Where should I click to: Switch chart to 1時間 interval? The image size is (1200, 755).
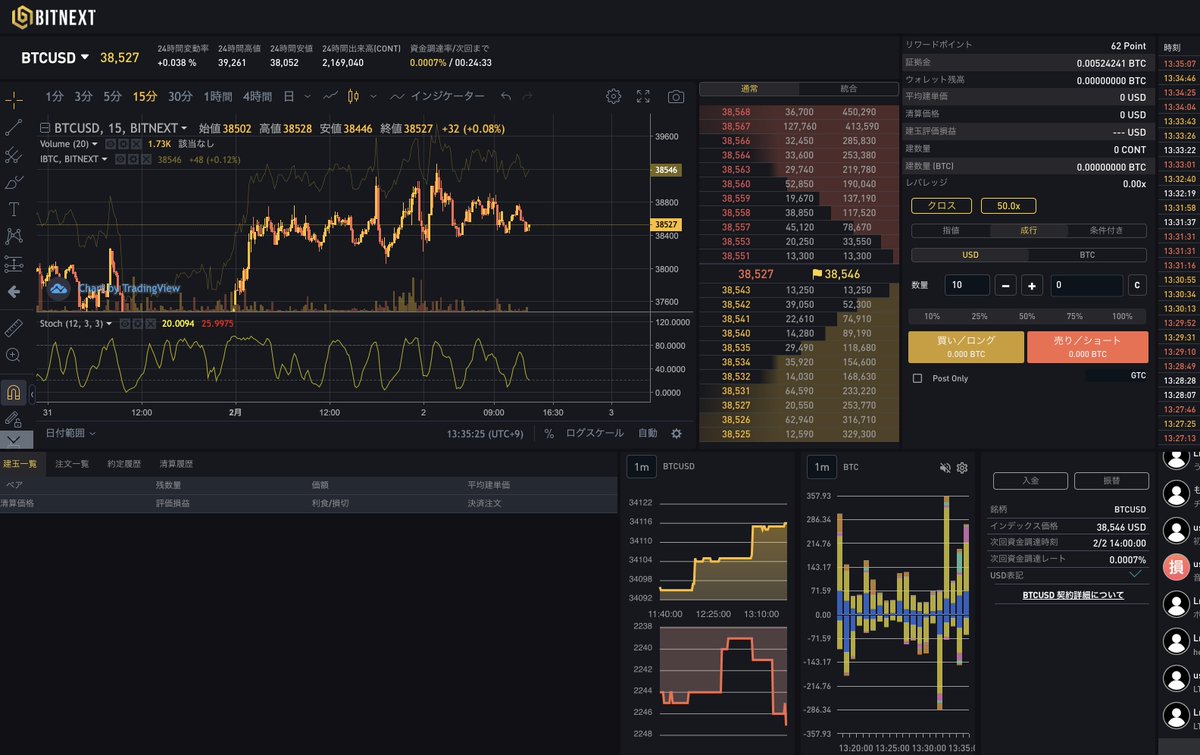coord(217,96)
